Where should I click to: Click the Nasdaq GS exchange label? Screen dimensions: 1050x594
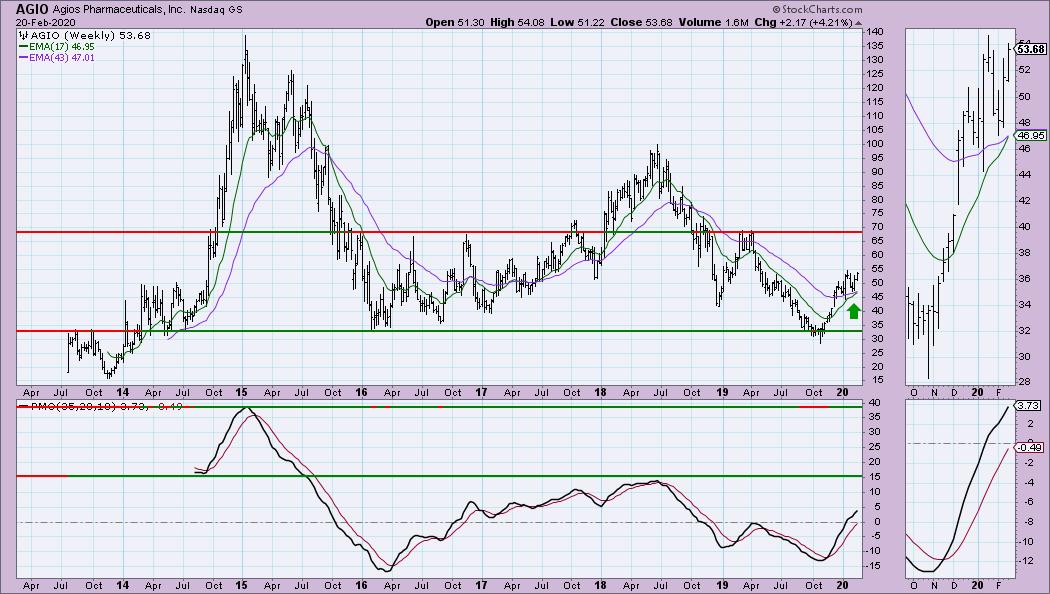(x=216, y=10)
